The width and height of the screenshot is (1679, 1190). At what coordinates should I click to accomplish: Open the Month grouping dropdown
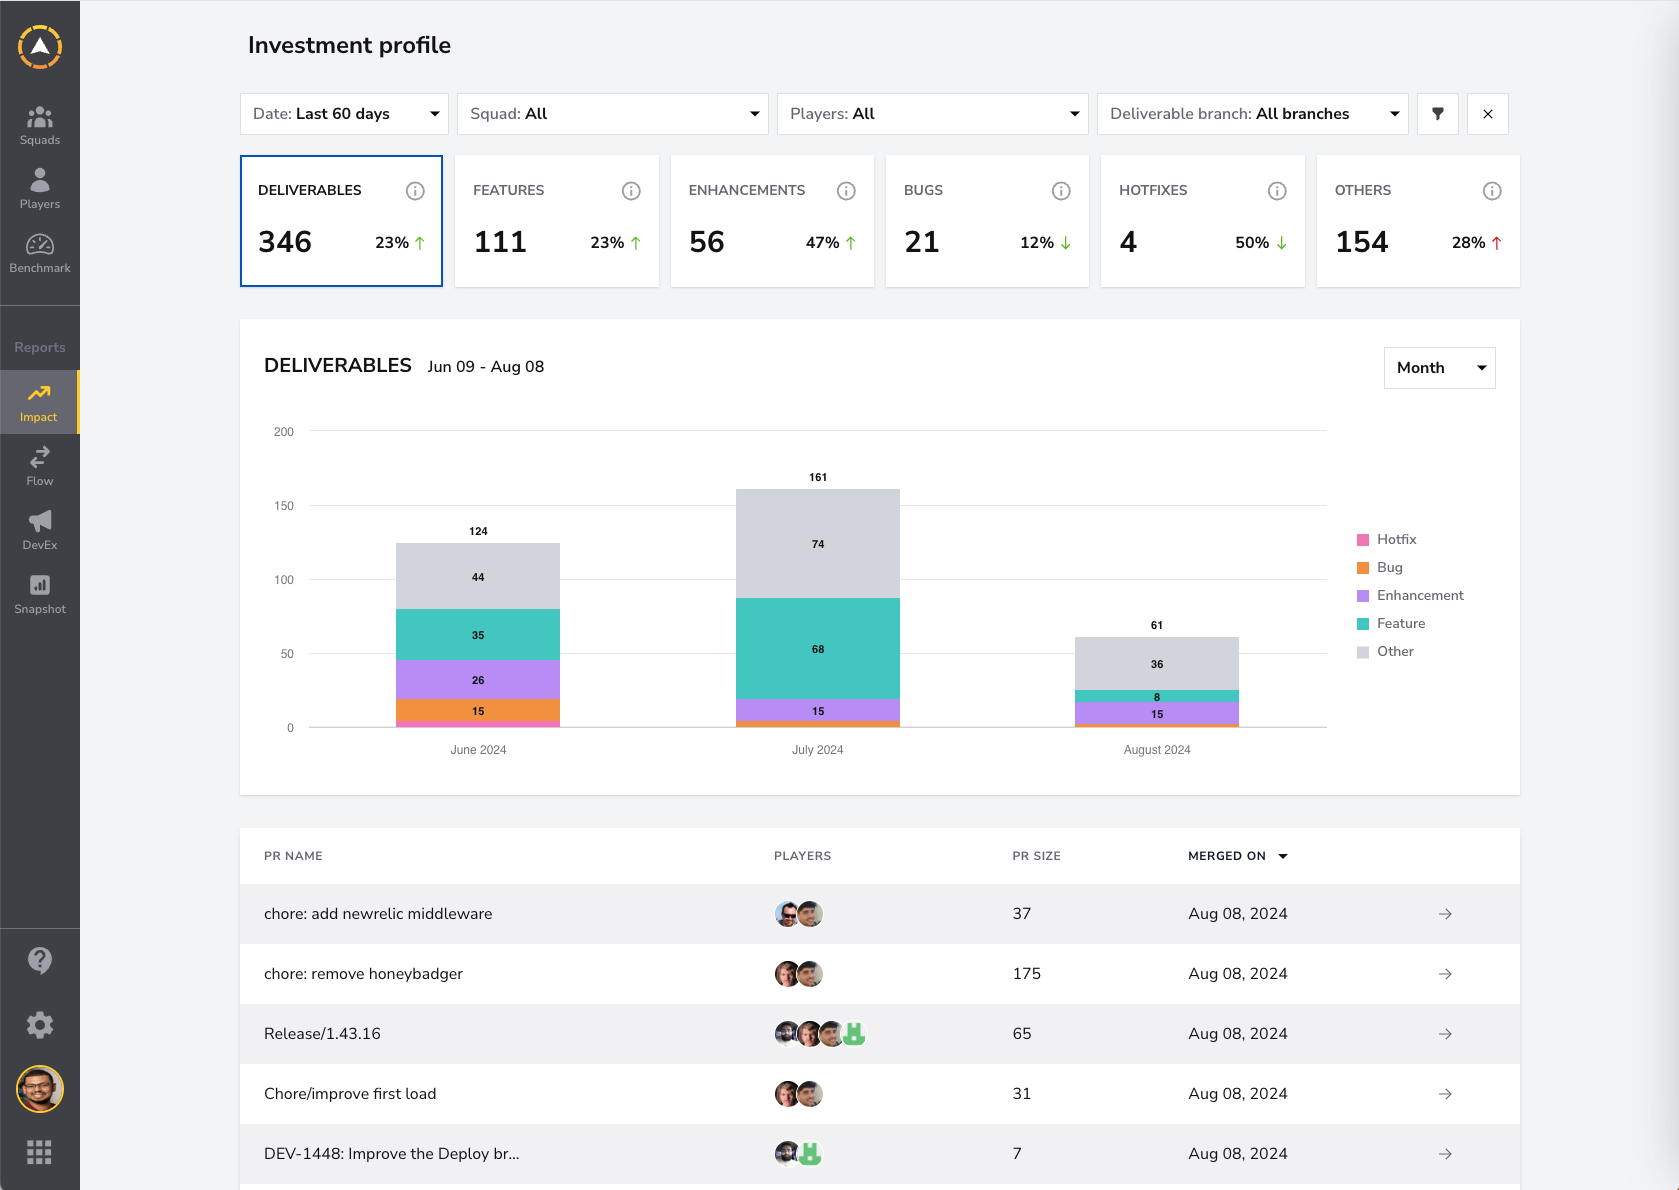tap(1440, 368)
